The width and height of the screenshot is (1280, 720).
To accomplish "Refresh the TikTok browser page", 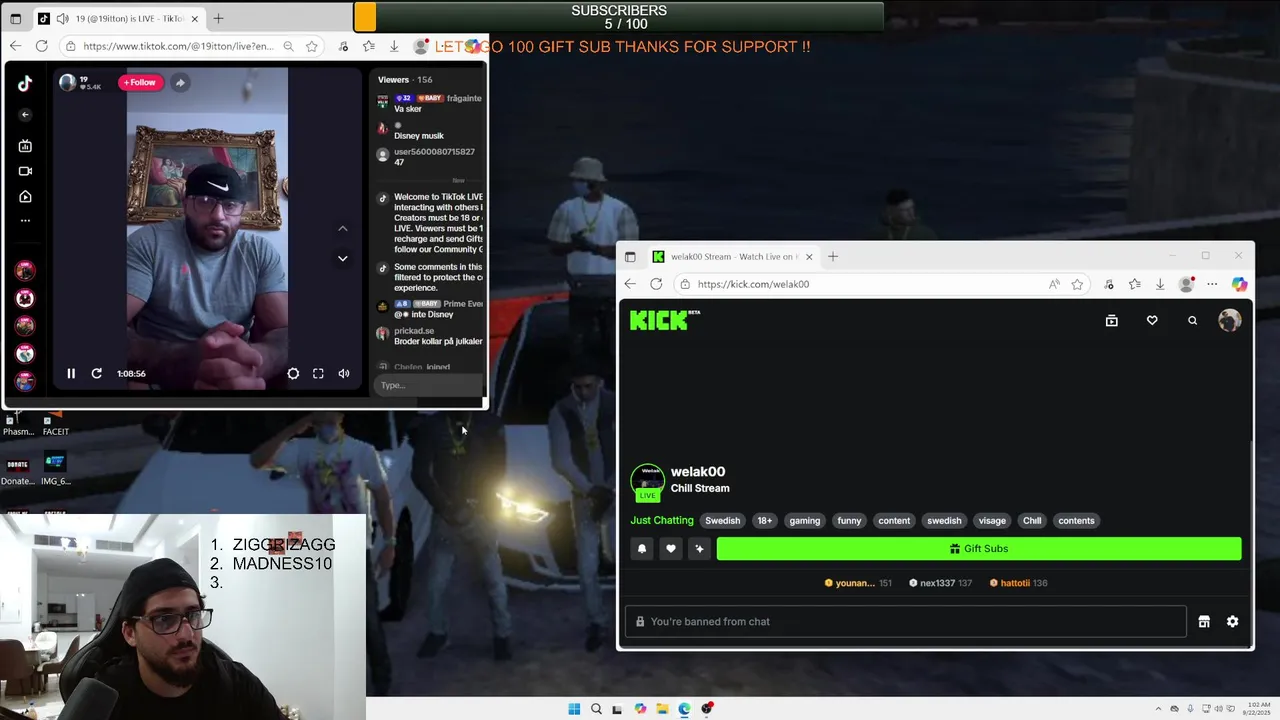I will tap(41, 46).
